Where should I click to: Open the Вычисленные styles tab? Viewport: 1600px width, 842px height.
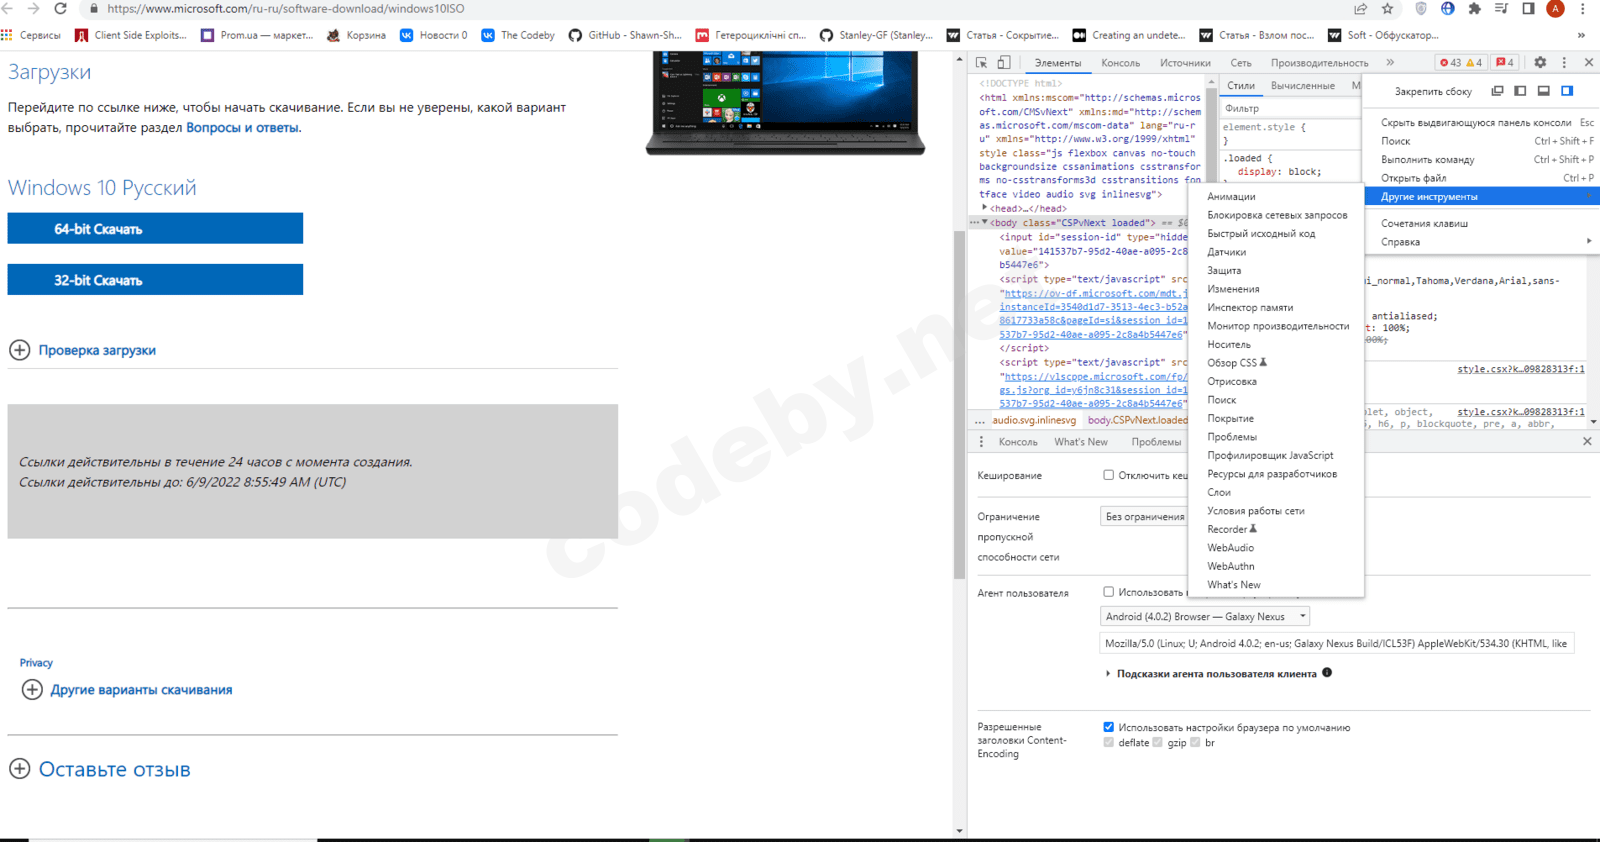1303,86
